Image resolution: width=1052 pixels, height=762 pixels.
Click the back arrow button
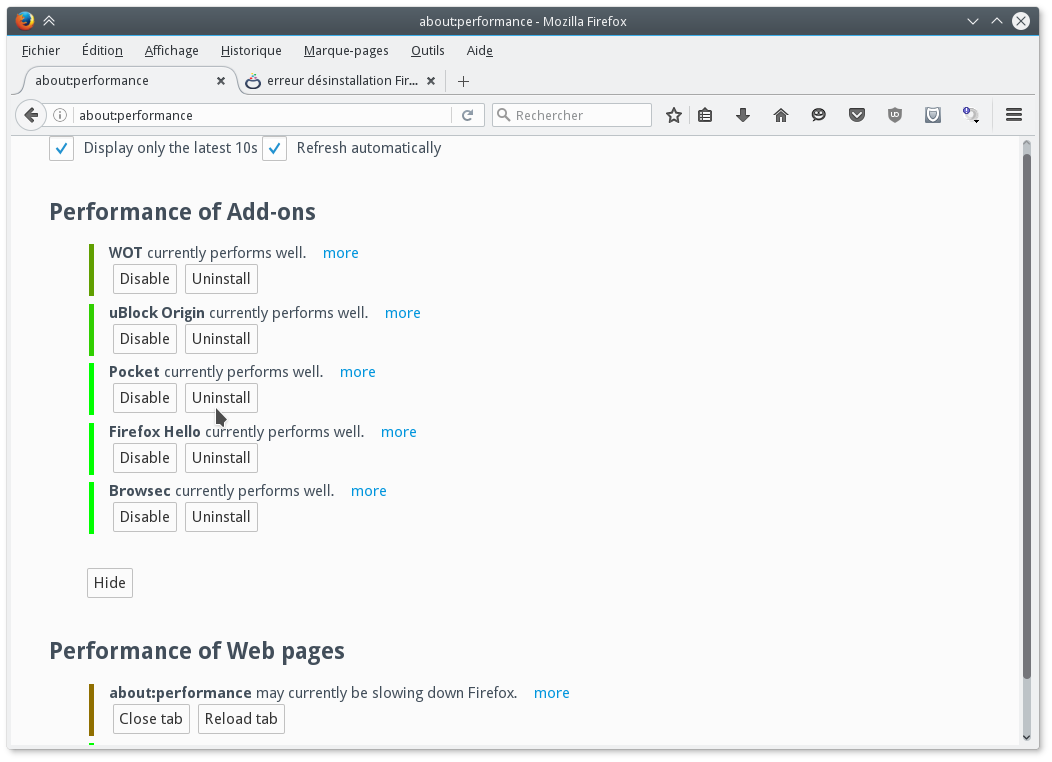coord(31,115)
